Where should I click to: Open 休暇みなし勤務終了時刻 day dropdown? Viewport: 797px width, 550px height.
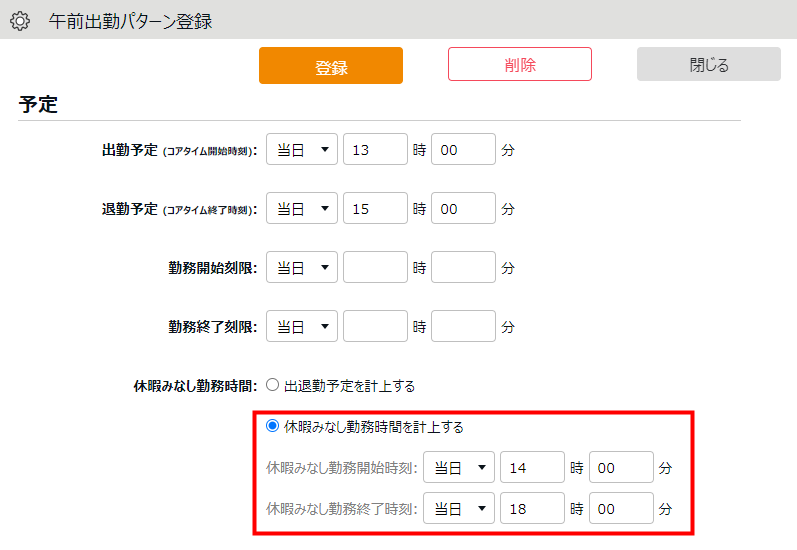click(459, 508)
